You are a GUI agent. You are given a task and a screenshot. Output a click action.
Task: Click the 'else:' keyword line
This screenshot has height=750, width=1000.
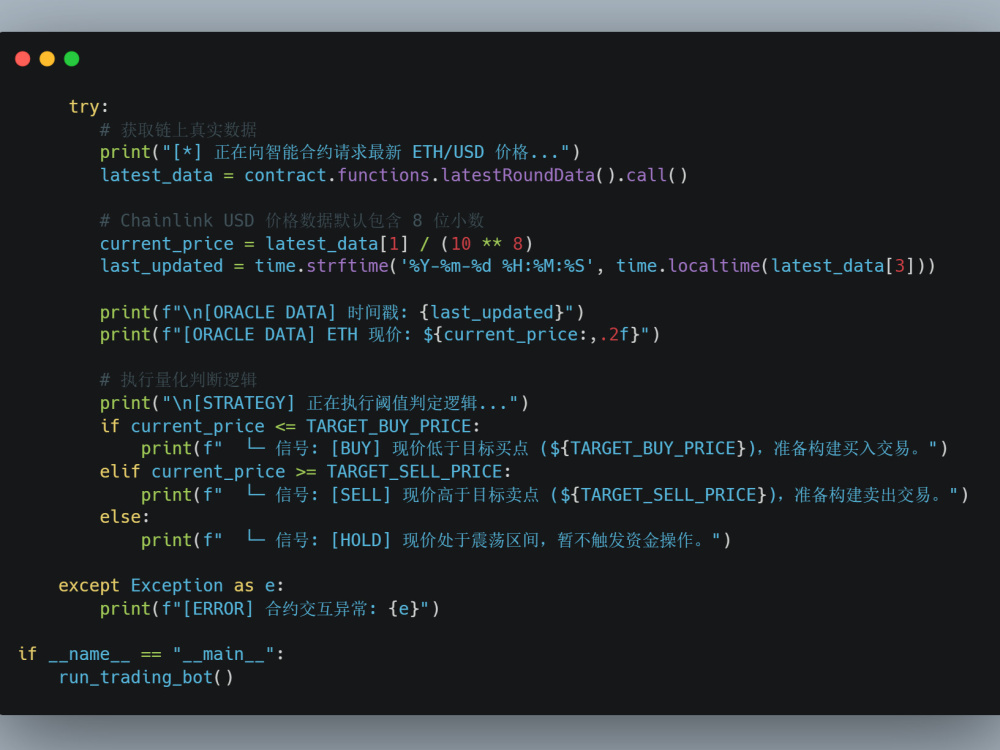point(124,517)
